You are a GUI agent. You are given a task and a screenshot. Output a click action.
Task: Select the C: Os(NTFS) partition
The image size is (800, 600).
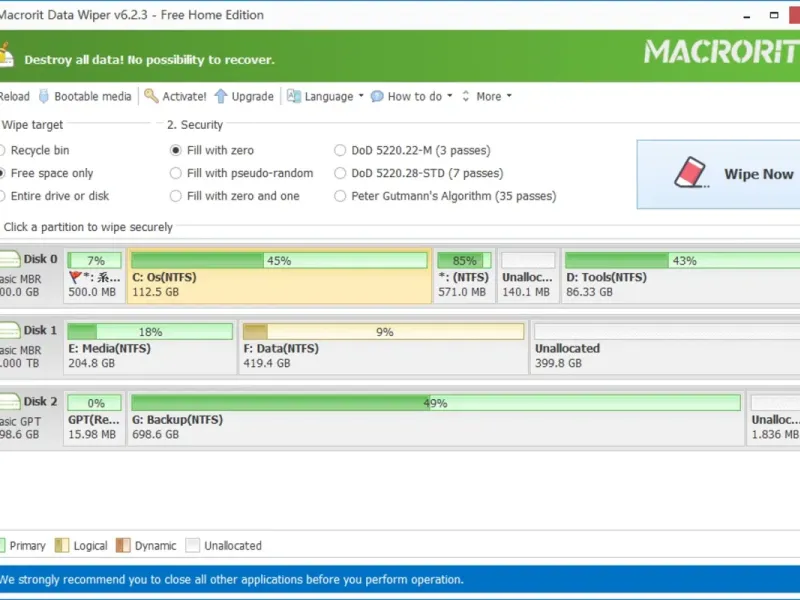(279, 276)
